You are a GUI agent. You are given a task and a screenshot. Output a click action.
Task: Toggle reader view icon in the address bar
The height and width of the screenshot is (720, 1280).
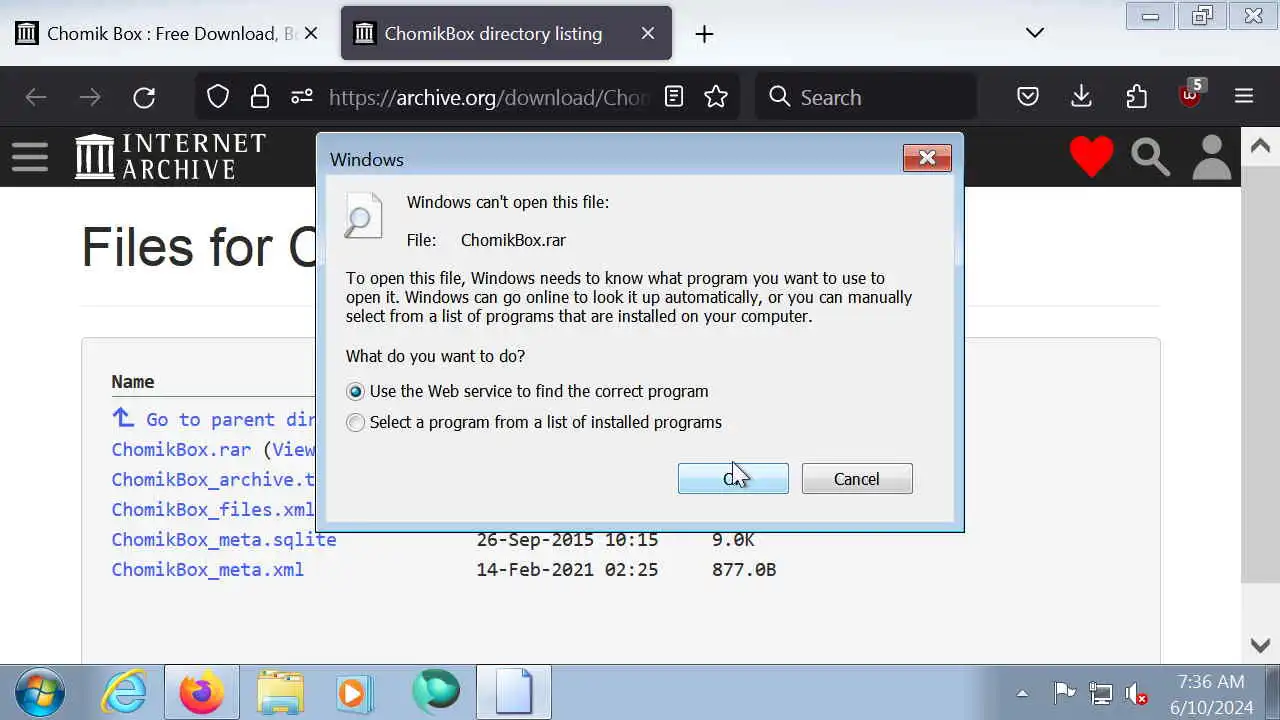pos(674,97)
